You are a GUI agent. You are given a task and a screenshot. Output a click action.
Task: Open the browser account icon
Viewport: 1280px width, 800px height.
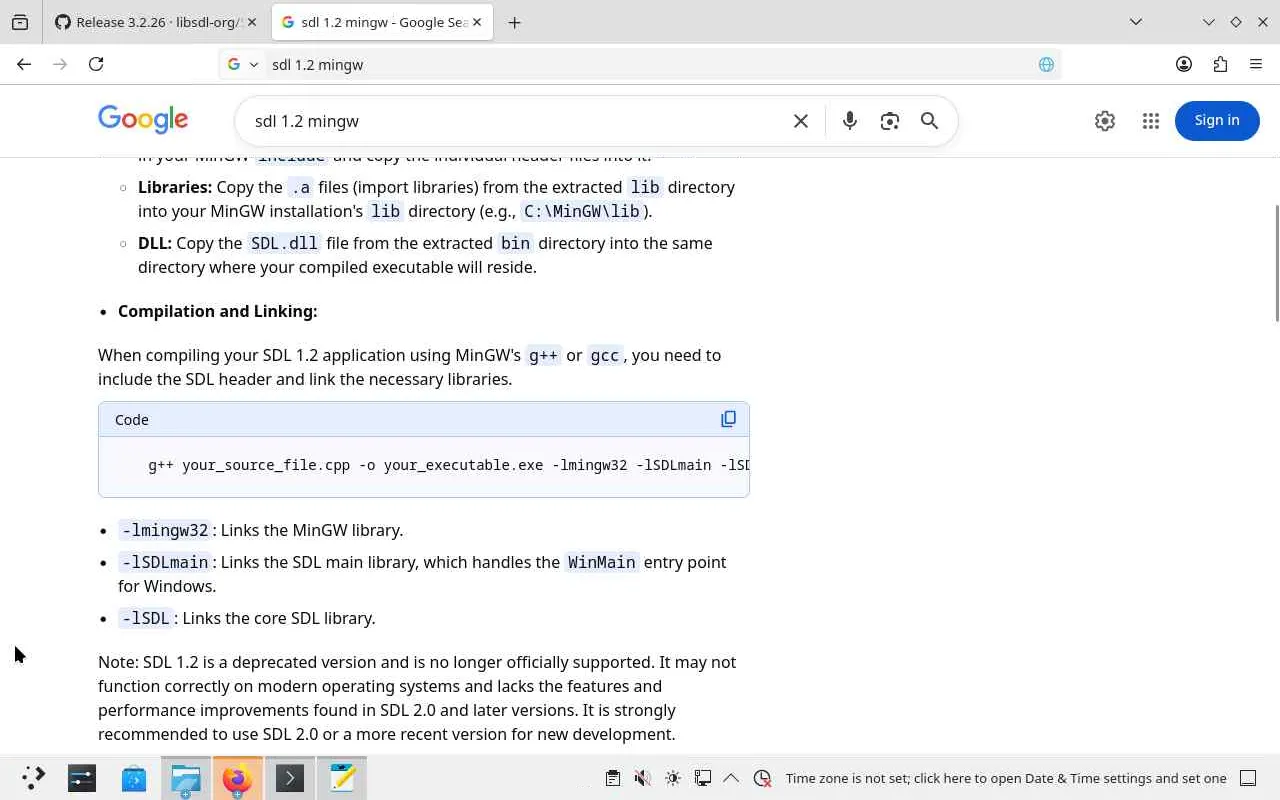tap(1184, 64)
